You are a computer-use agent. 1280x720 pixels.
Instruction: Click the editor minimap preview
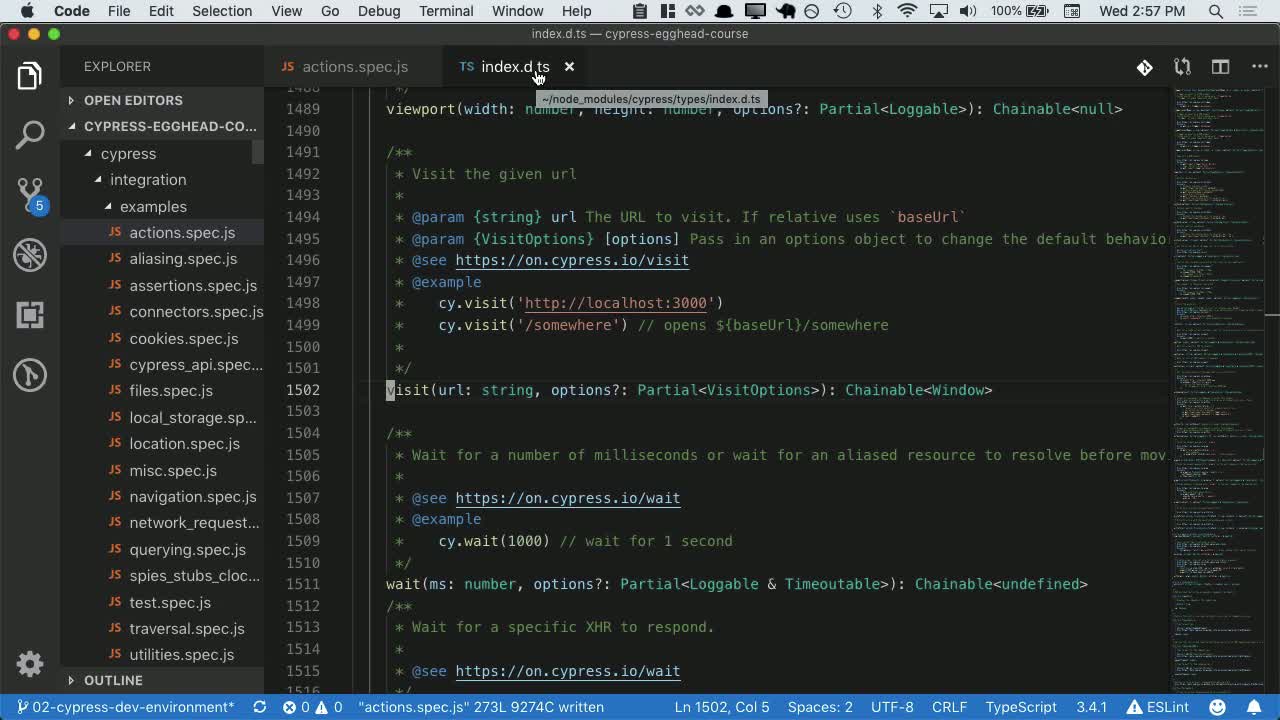pos(1215,300)
